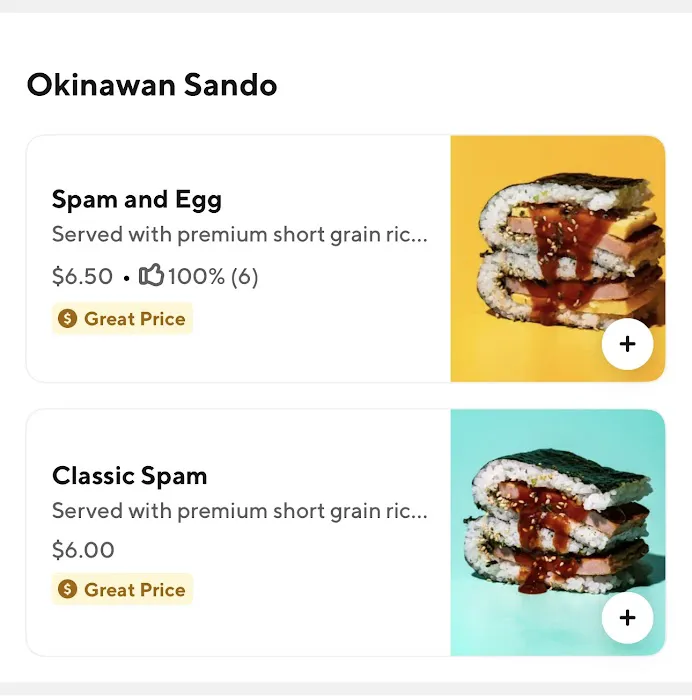Click the (6) review count
692x700 pixels.
tap(245, 276)
